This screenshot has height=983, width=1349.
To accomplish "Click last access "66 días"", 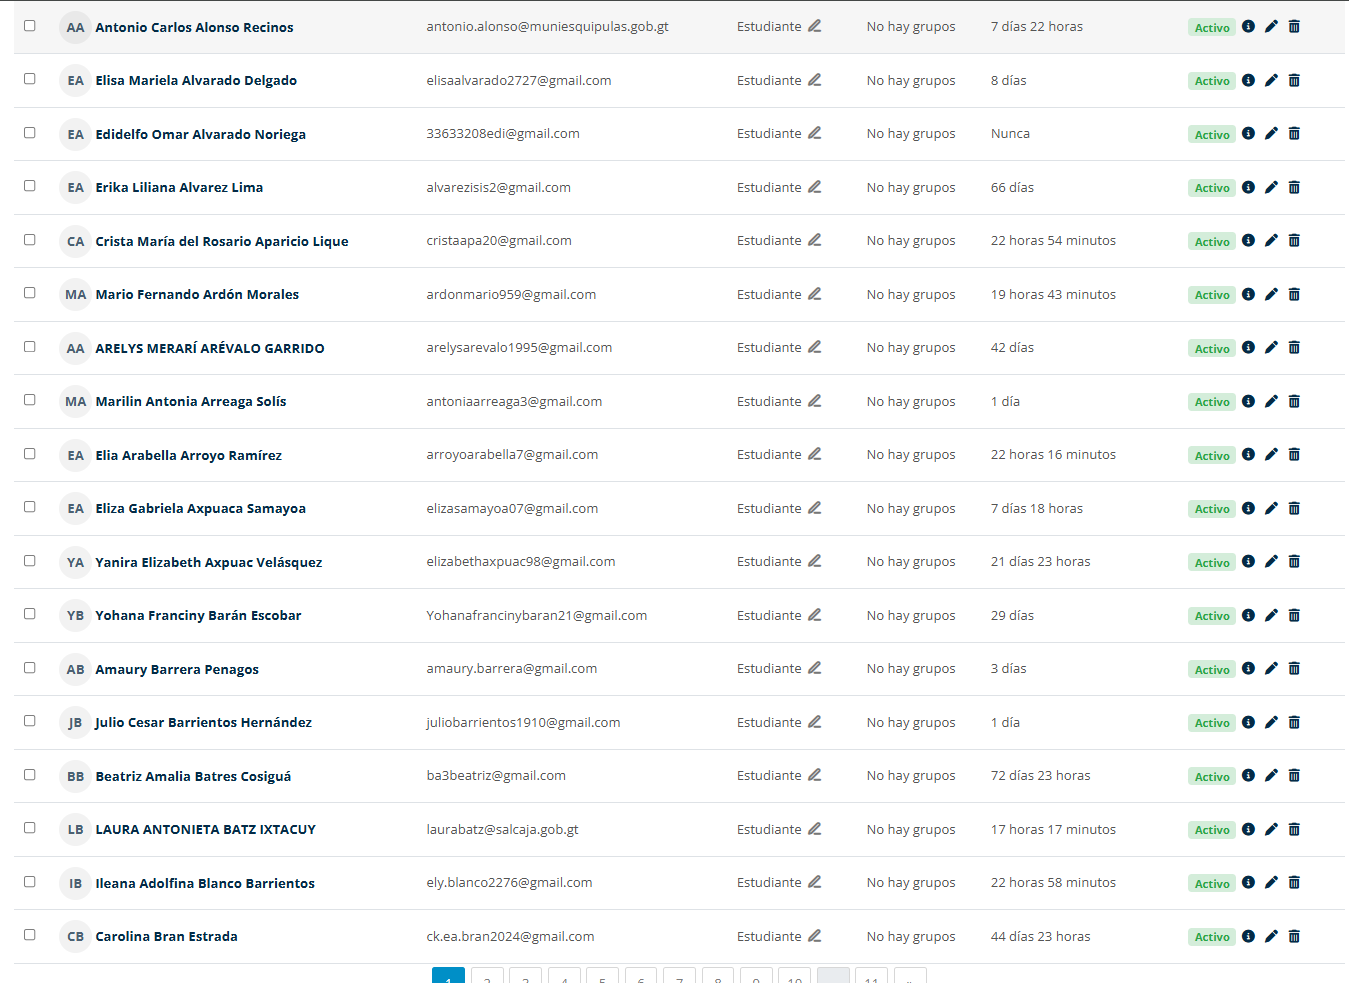I will point(1012,187).
